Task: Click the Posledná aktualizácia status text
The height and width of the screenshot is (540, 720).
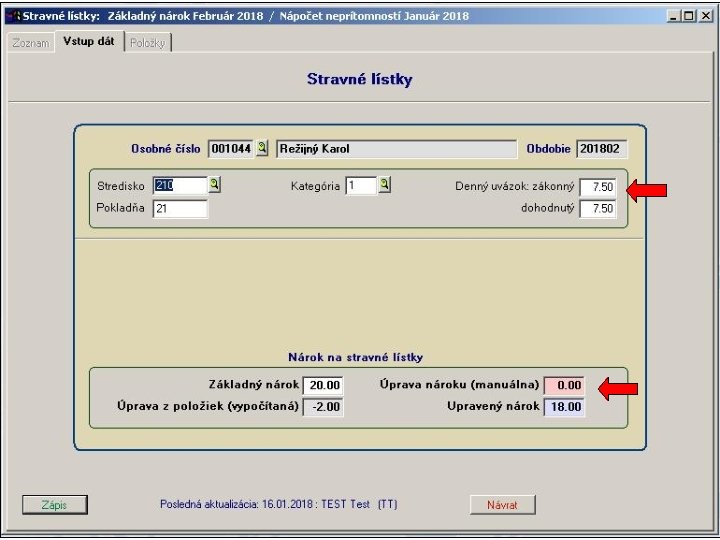Action: 278,504
